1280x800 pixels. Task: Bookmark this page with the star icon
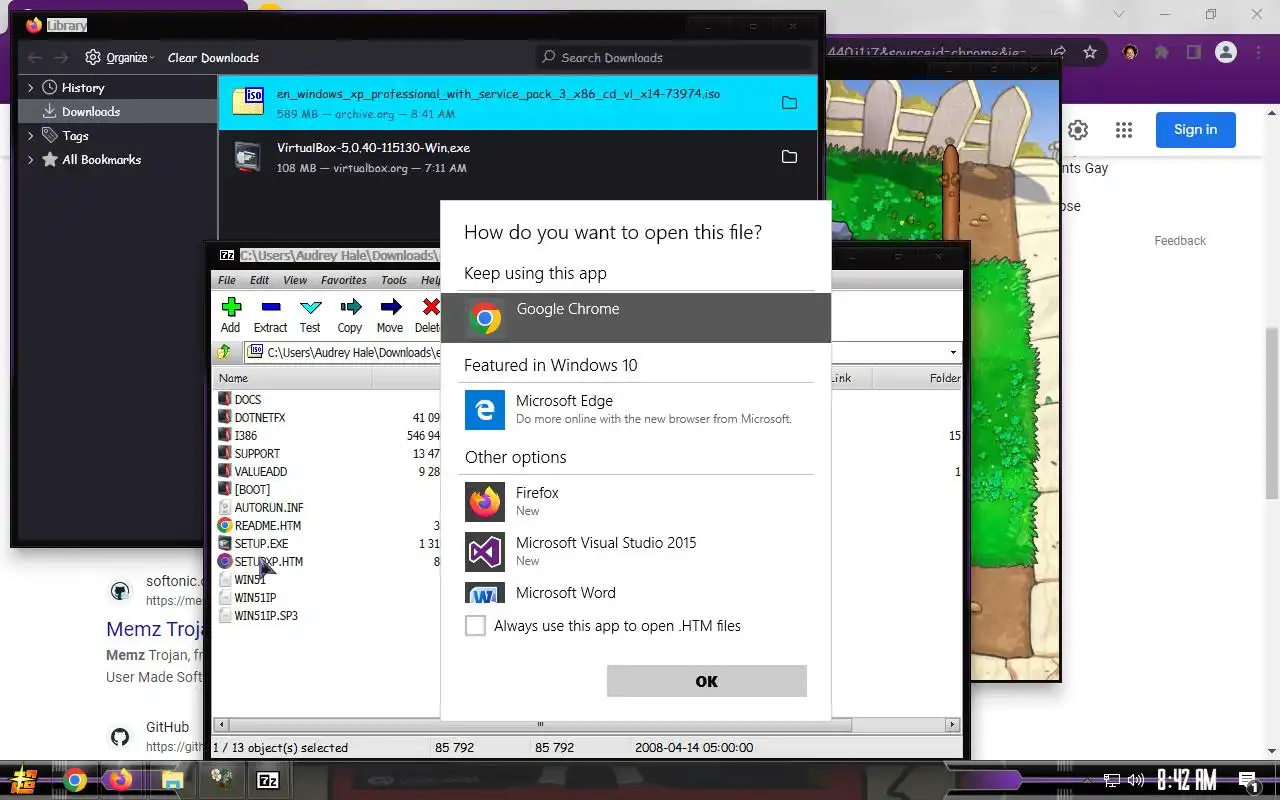pyautogui.click(x=1090, y=53)
